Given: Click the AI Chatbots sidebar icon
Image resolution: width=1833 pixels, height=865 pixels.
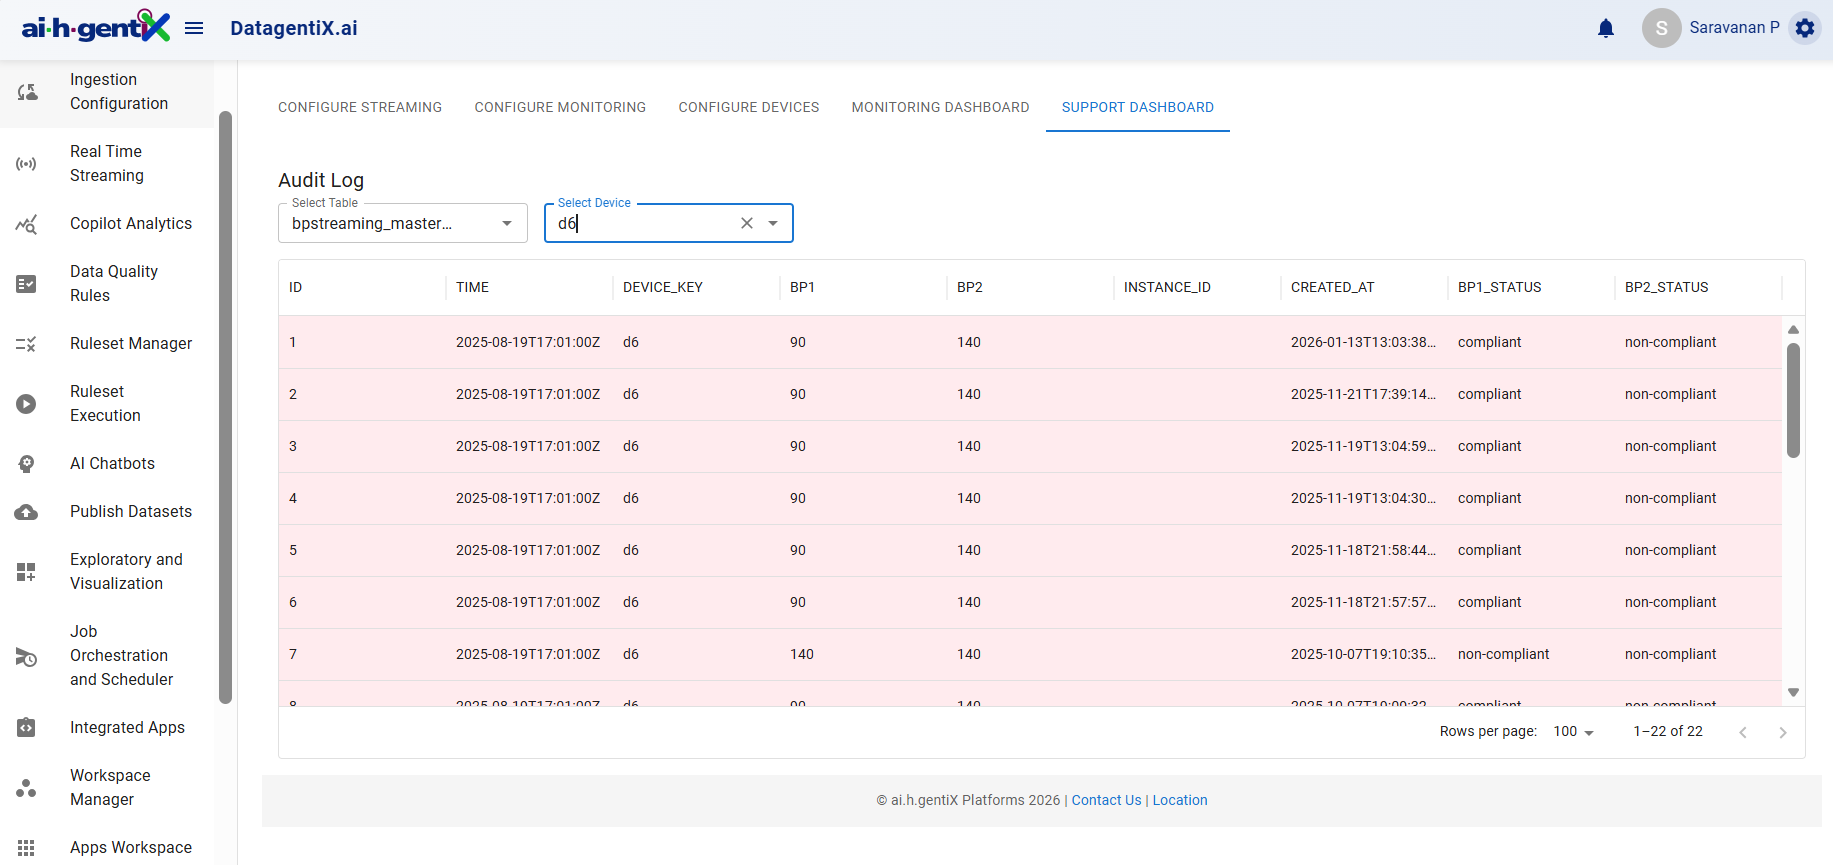Looking at the screenshot, I should pos(27,464).
